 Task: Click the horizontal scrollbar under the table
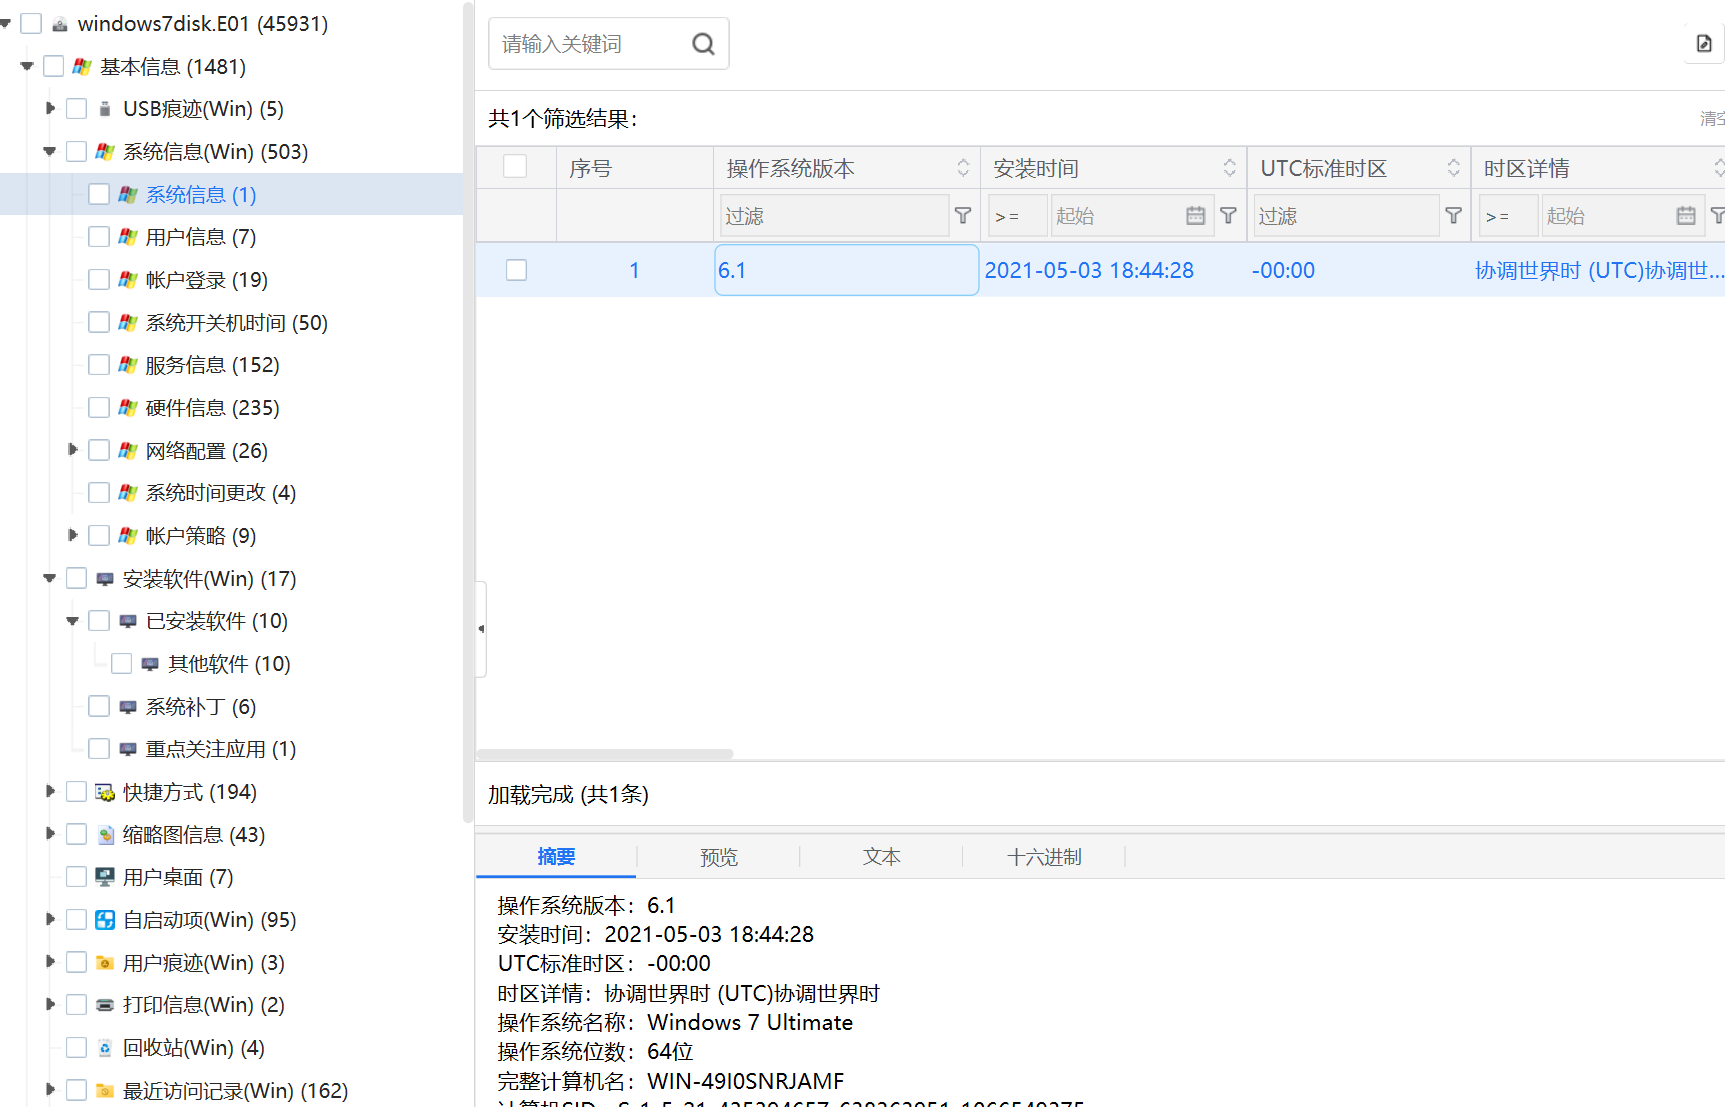[605, 754]
